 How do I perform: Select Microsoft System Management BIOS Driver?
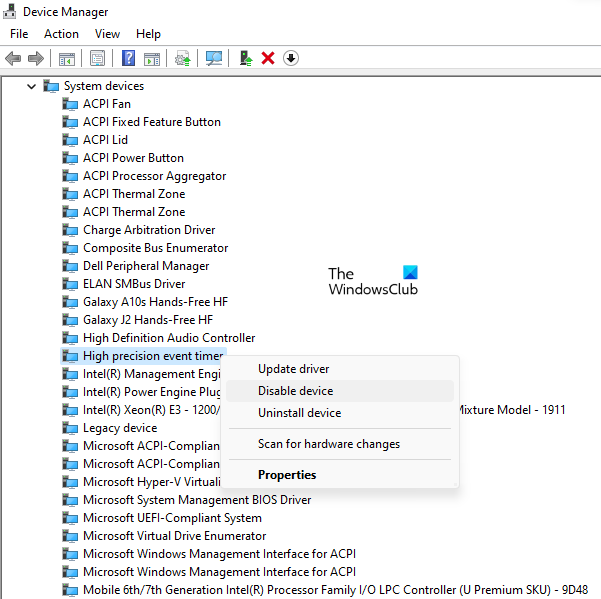click(197, 500)
